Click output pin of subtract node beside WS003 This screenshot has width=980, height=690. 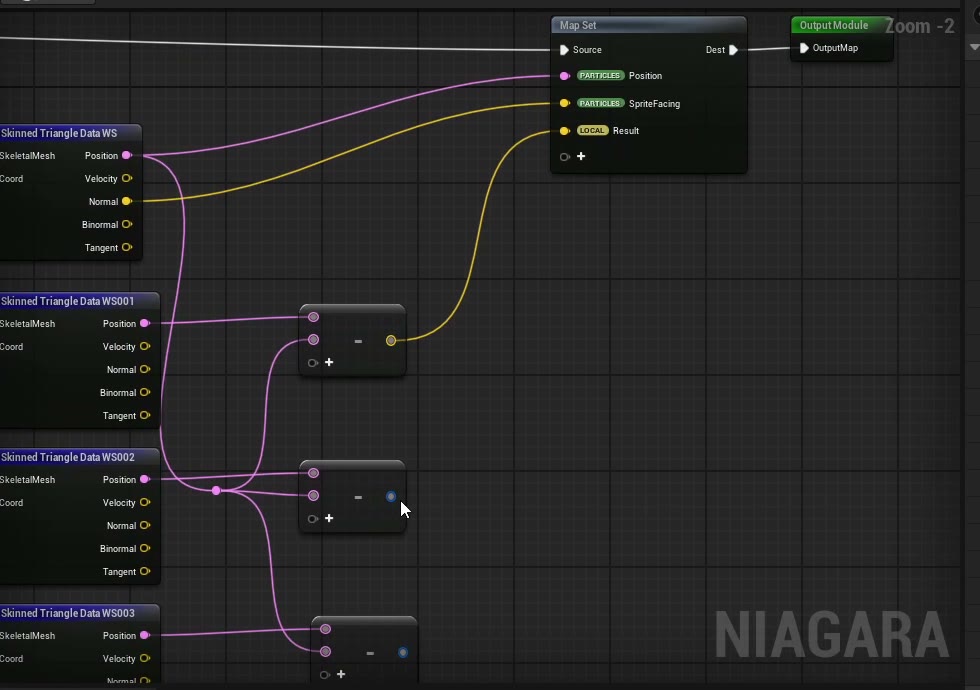click(x=403, y=652)
